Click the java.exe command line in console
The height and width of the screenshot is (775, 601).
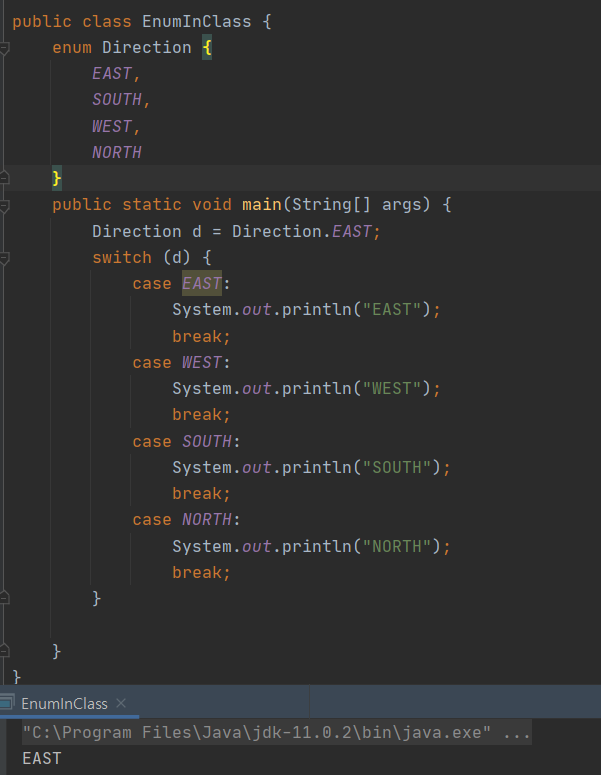tap(276, 732)
